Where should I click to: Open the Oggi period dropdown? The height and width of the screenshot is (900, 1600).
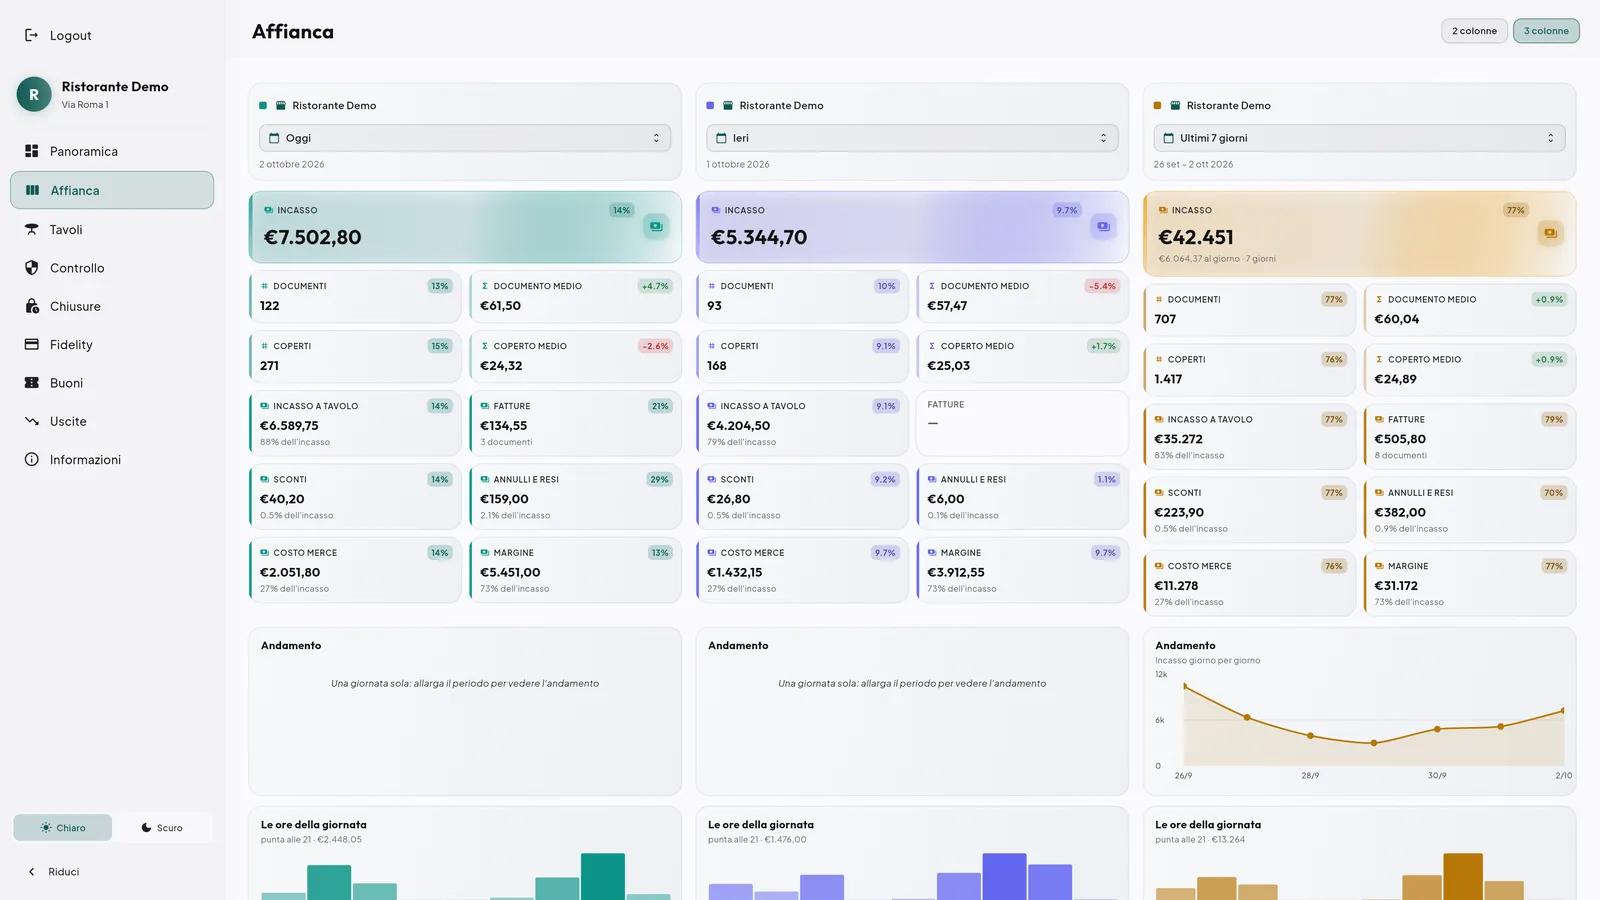[x=465, y=138]
